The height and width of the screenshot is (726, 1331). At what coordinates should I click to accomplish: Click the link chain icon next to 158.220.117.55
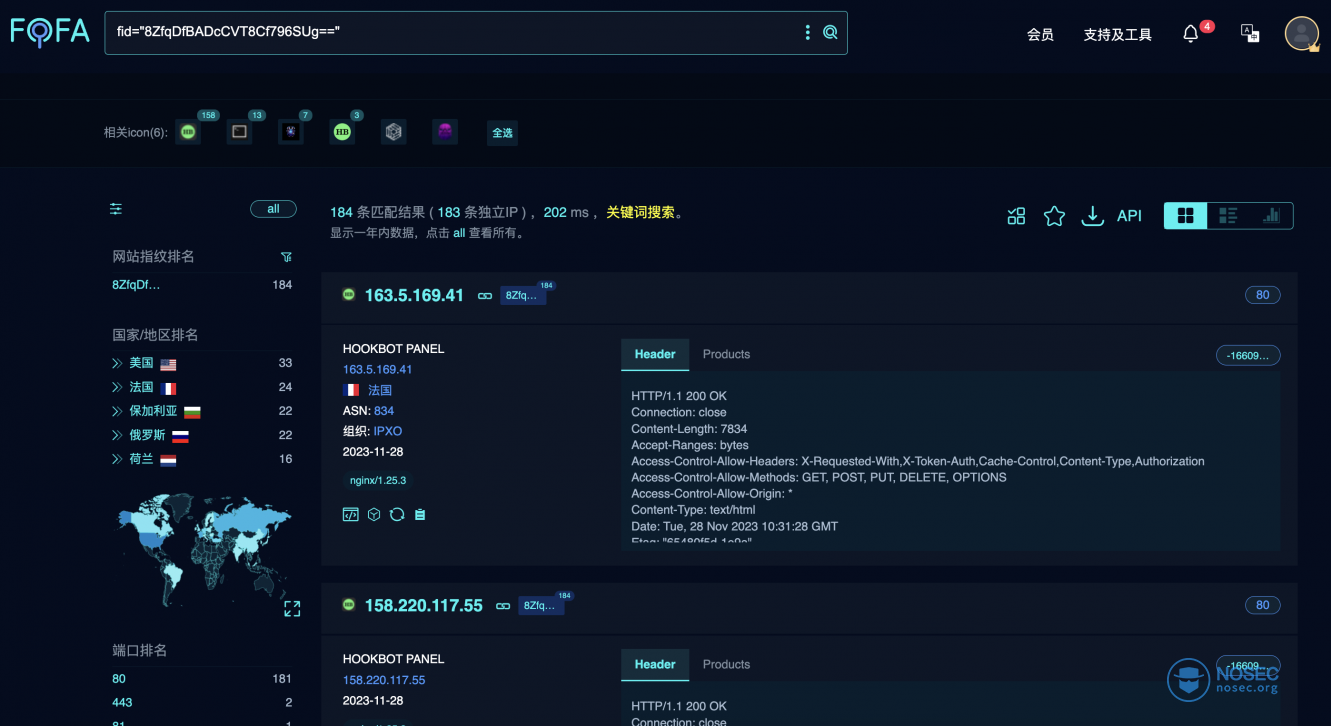503,606
